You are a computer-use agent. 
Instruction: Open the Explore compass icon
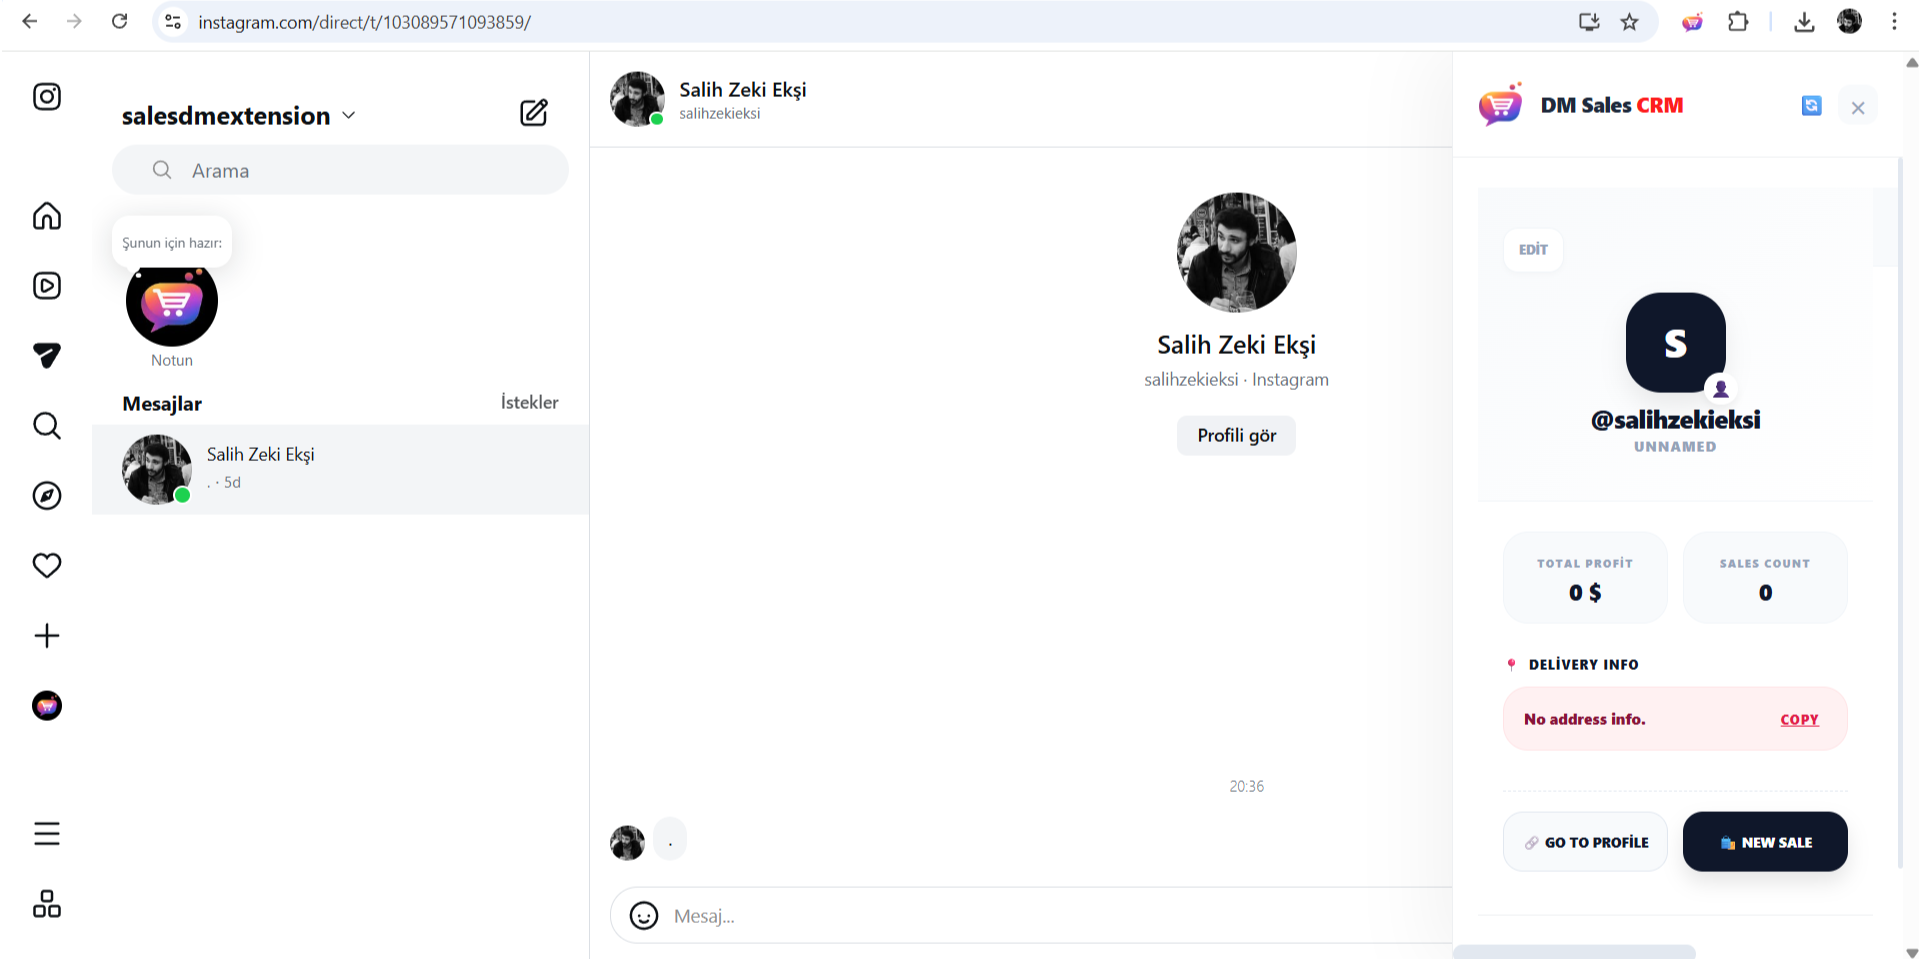tap(47, 496)
